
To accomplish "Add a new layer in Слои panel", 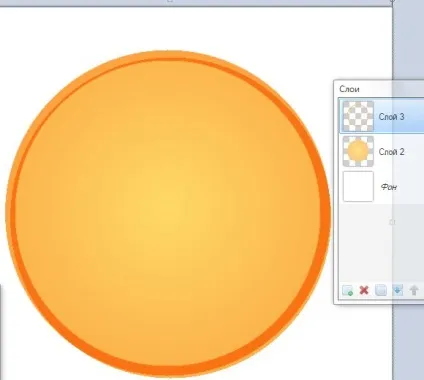I will point(348,290).
